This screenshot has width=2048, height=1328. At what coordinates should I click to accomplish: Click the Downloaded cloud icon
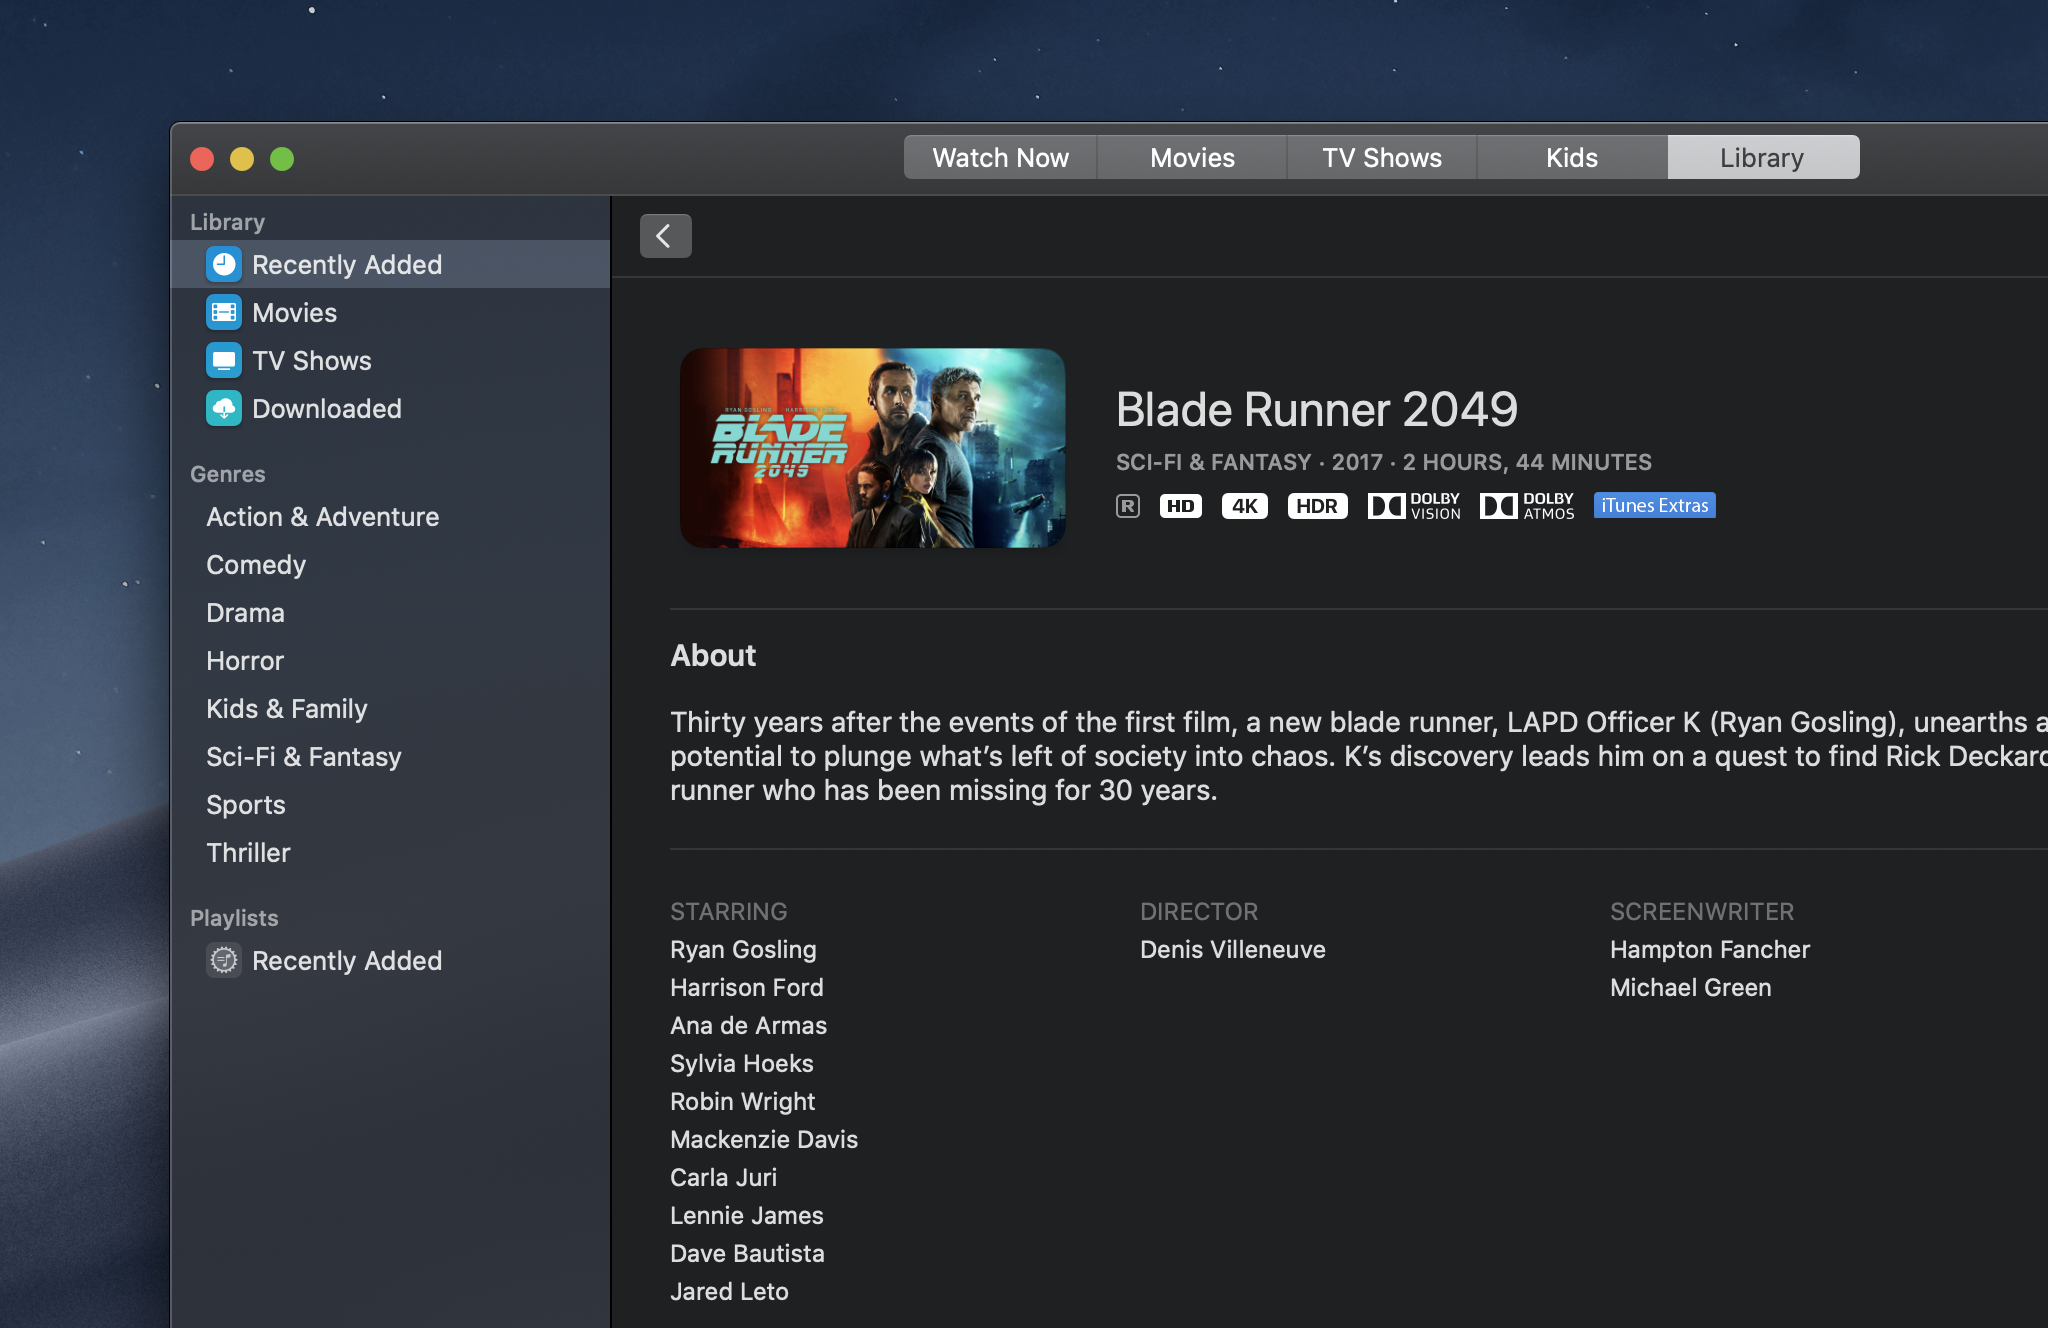(x=224, y=408)
